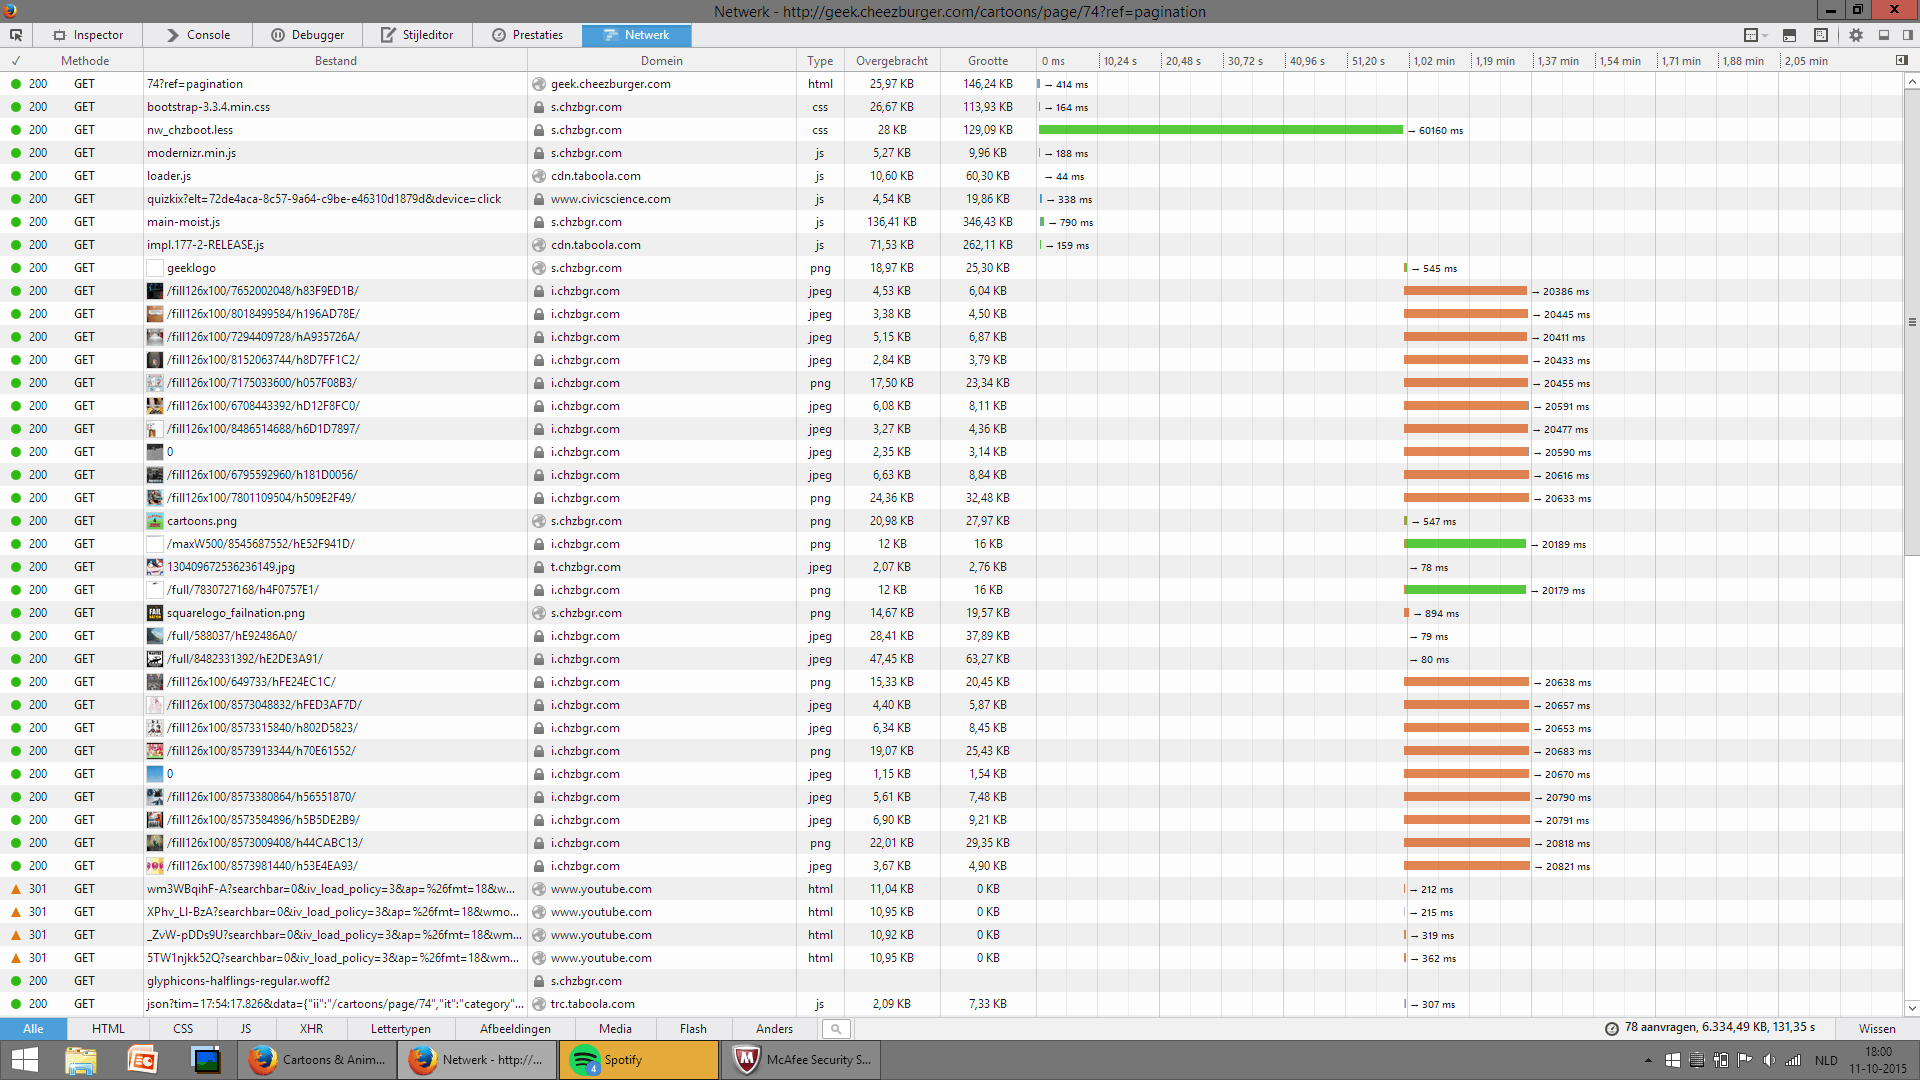The image size is (1920, 1080).
Task: Toggle the XHR request filter
Action: [x=311, y=1029]
